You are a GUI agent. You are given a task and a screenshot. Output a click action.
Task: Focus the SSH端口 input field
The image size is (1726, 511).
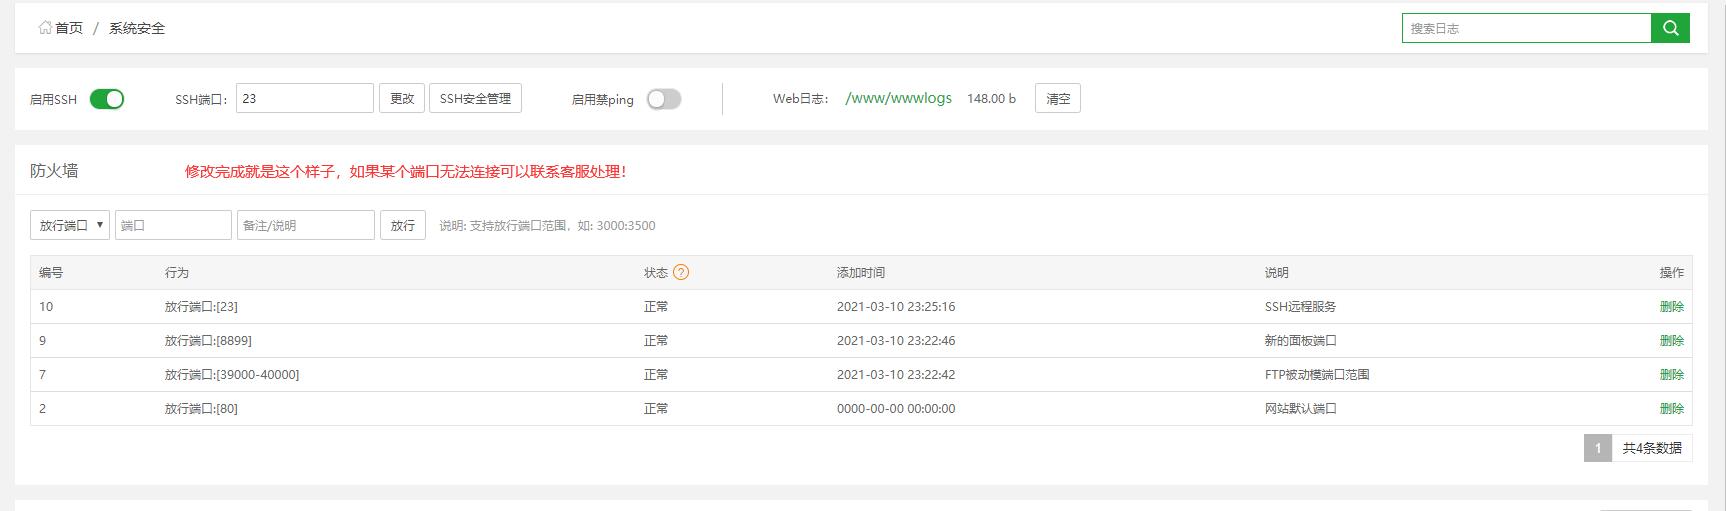pyautogui.click(x=305, y=99)
